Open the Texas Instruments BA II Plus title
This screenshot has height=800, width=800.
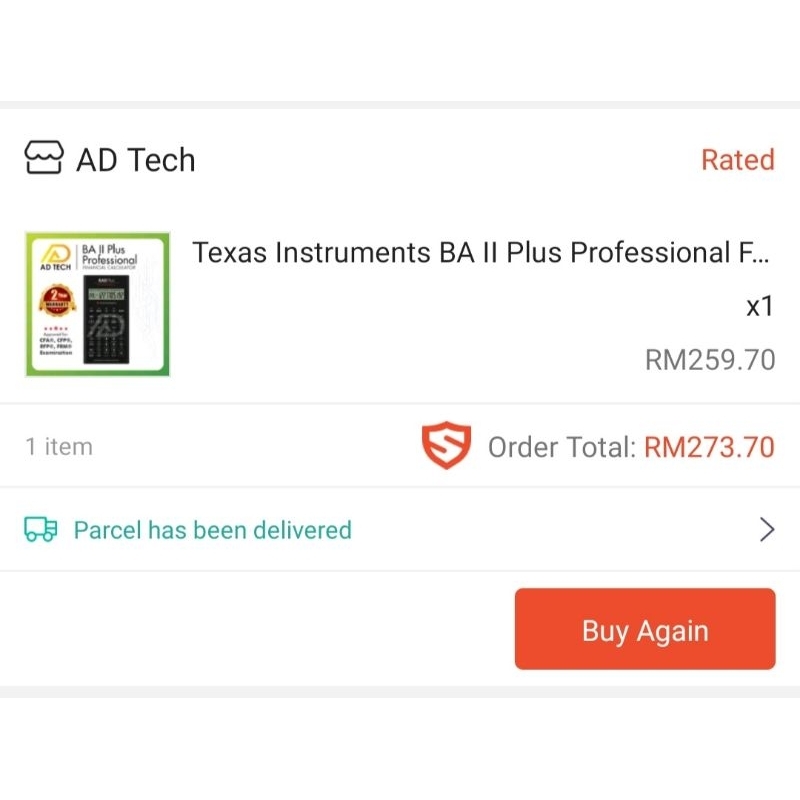(x=481, y=253)
